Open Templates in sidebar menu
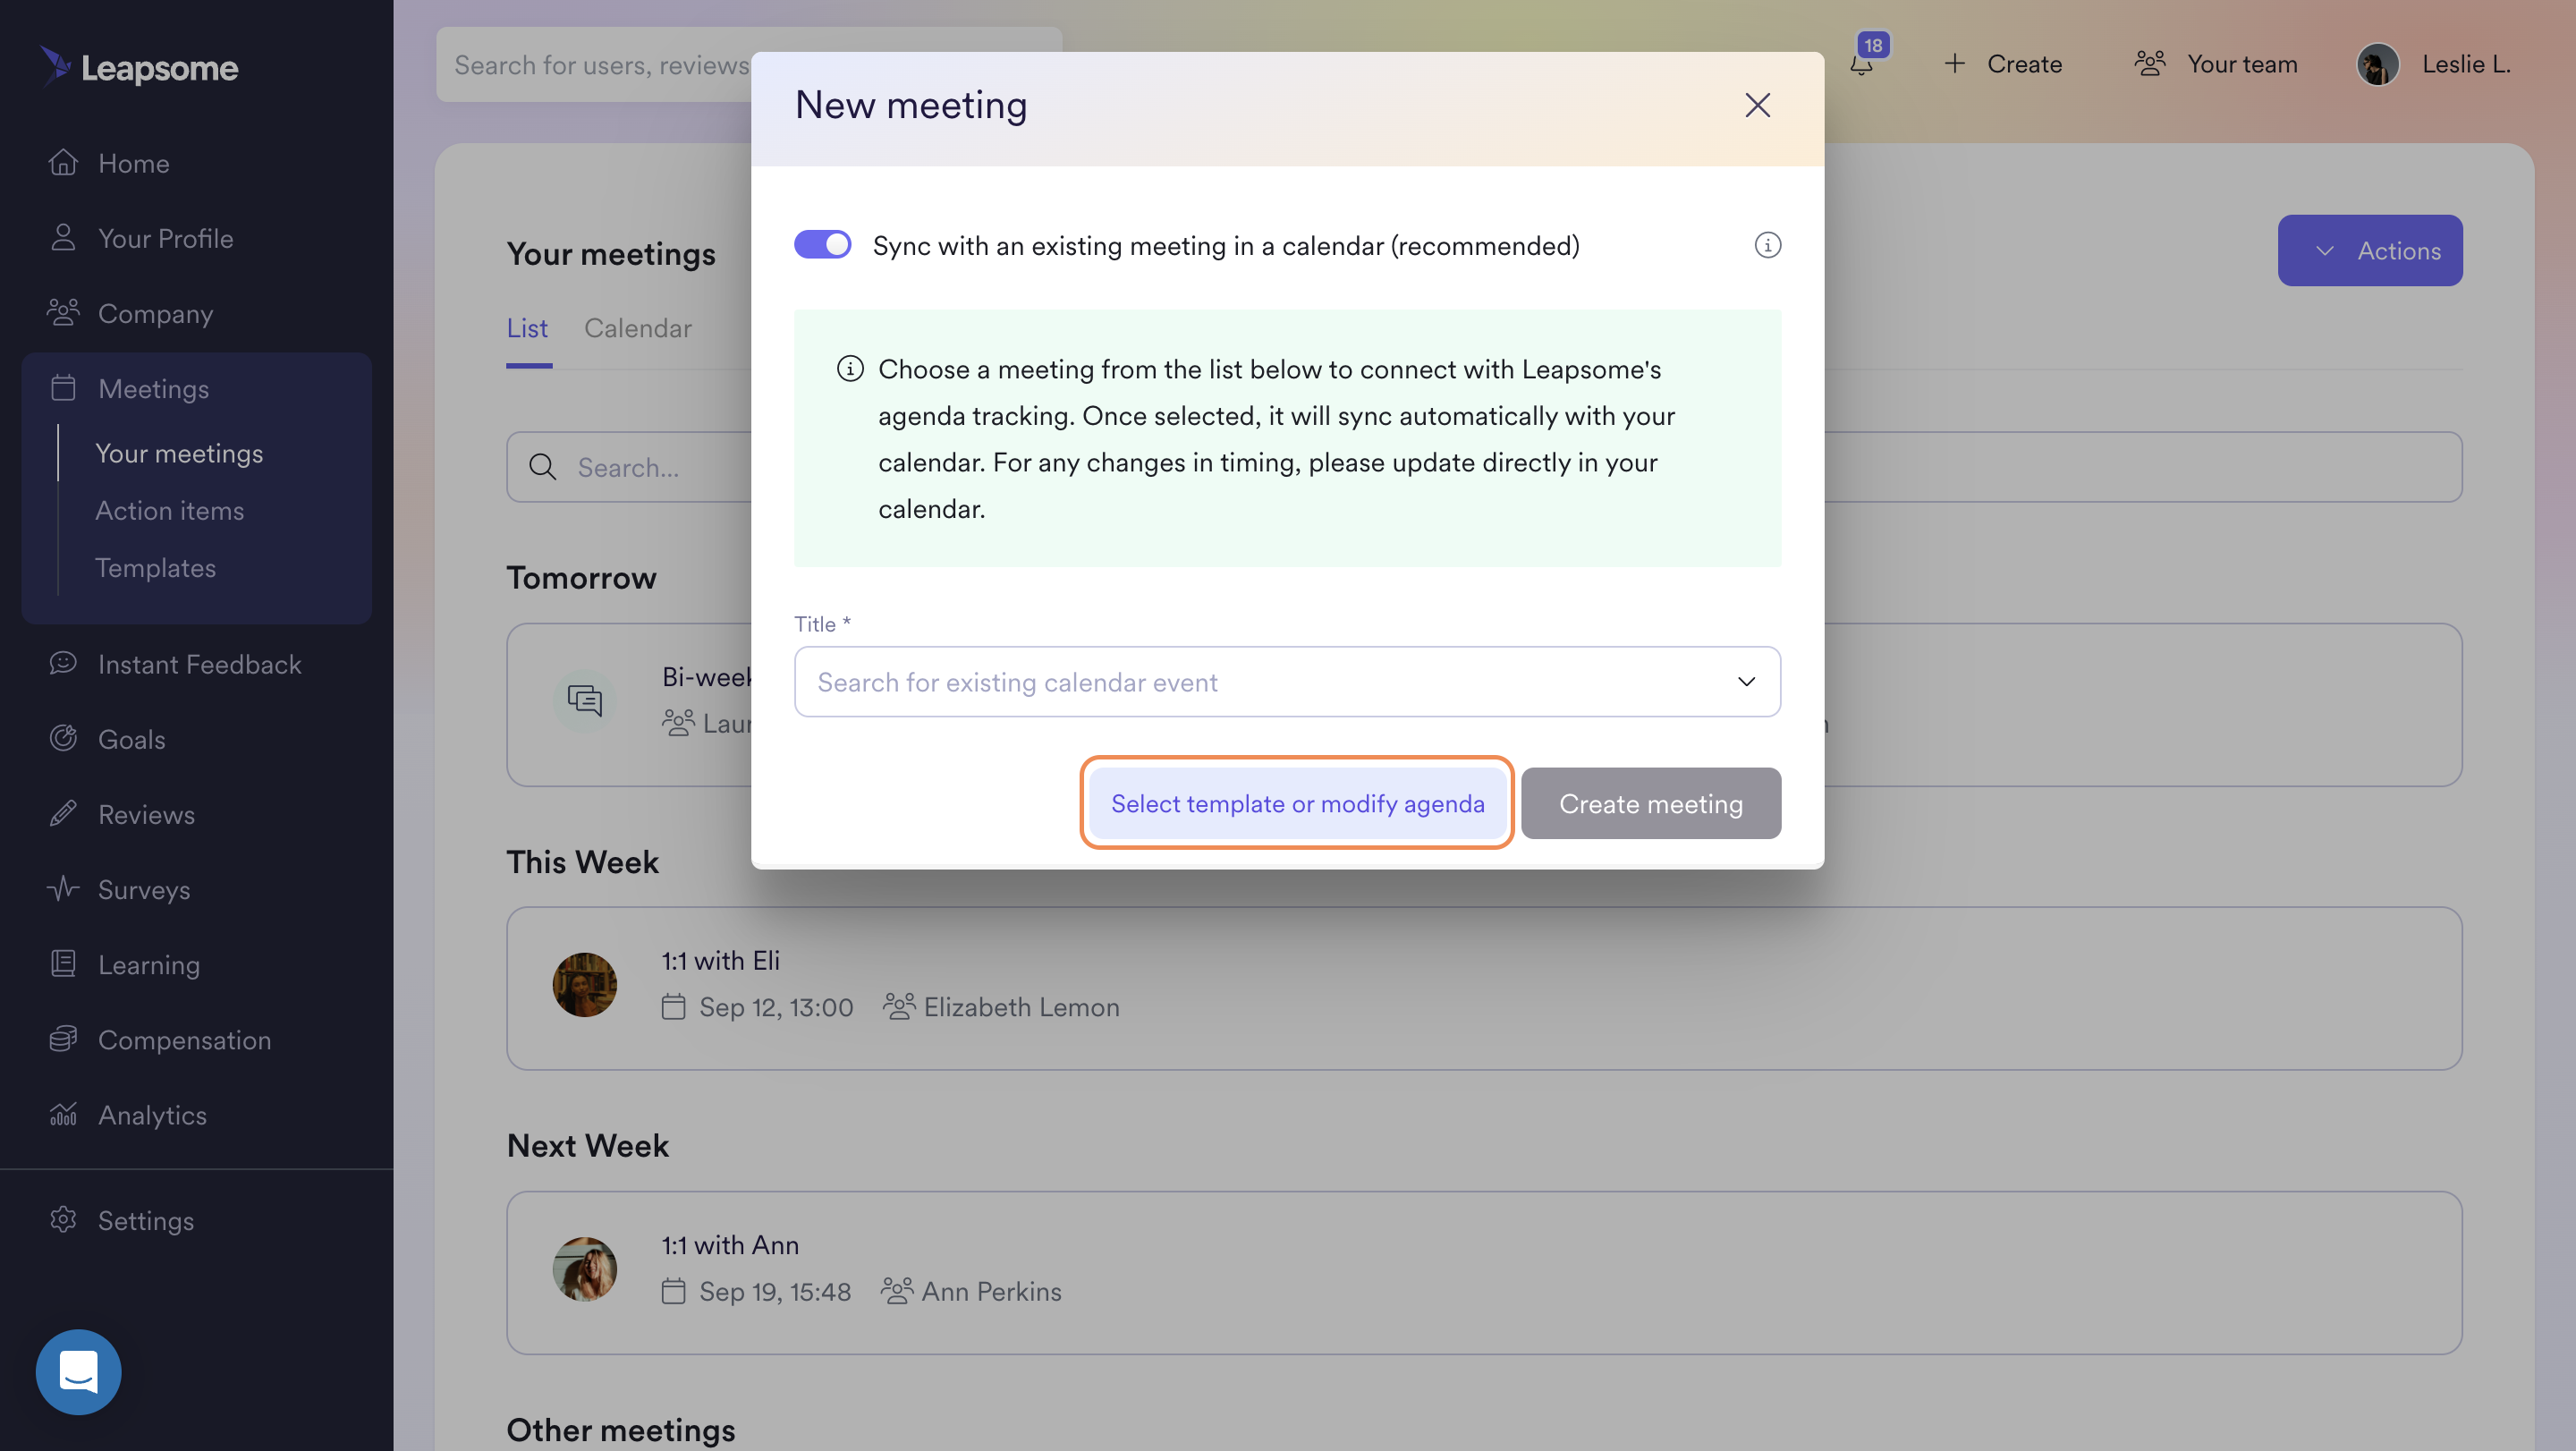Viewport: 2576px width, 1451px height. 156,567
